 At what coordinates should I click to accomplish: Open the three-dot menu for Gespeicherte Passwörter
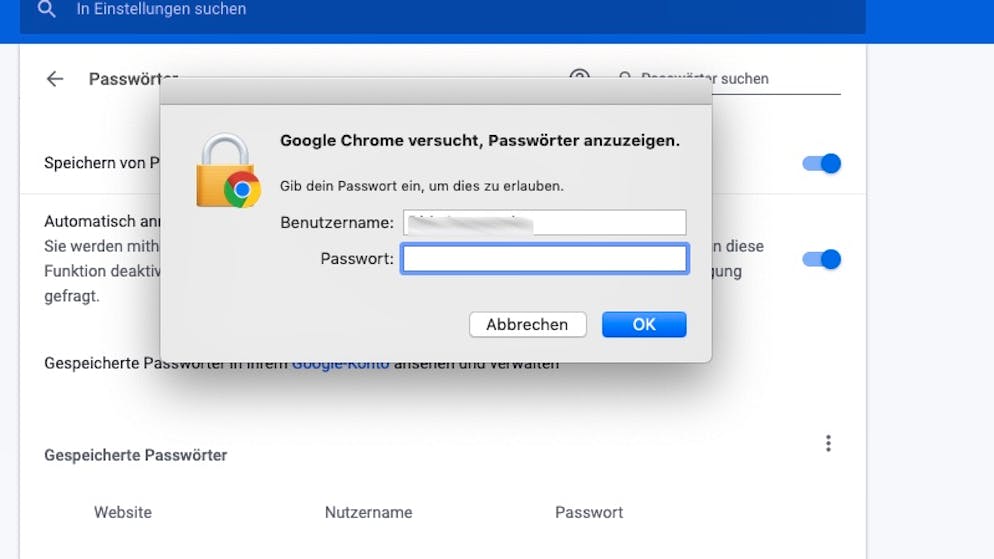coord(828,444)
